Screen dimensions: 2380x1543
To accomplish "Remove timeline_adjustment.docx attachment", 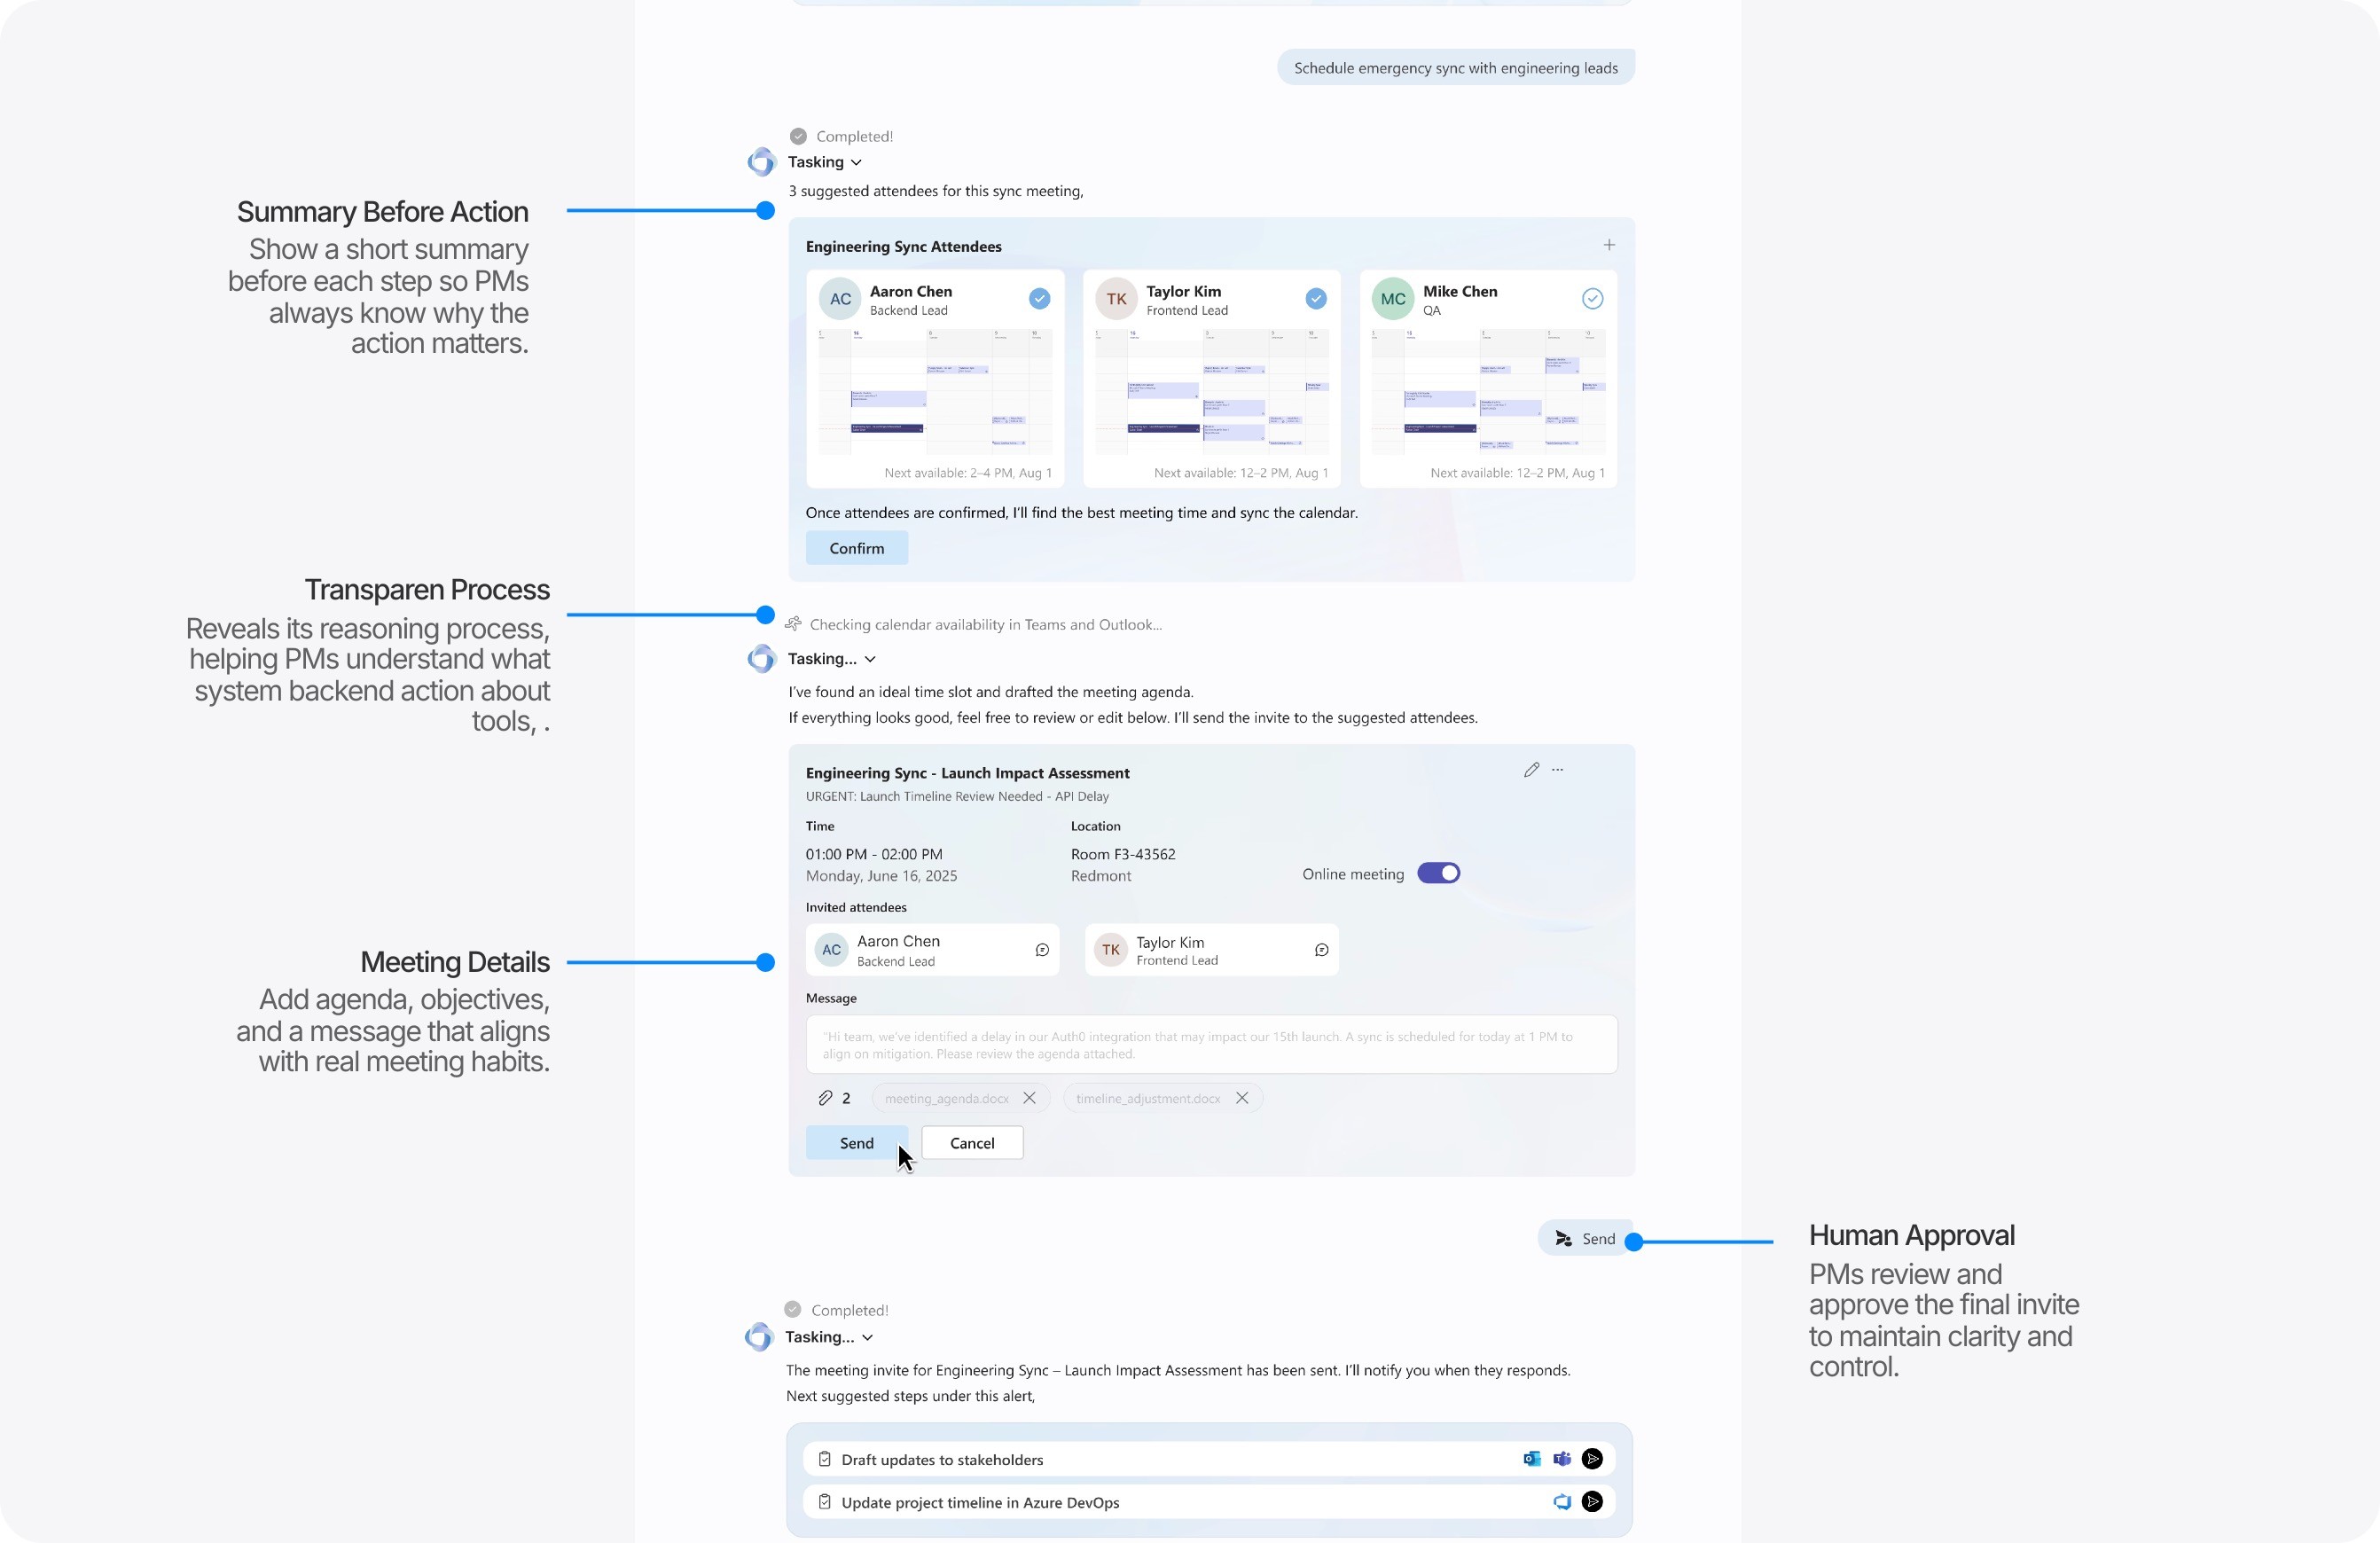I will coord(1241,1098).
